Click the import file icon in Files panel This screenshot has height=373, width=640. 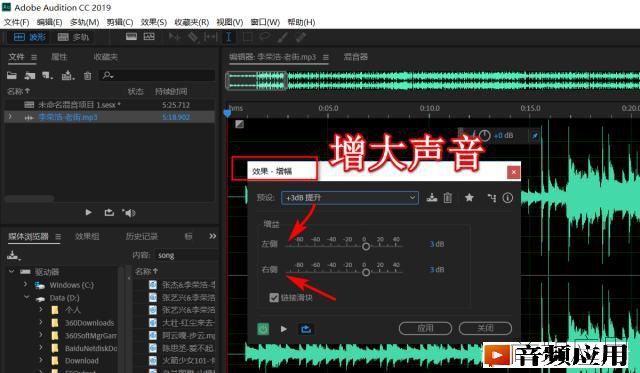(x=30, y=75)
